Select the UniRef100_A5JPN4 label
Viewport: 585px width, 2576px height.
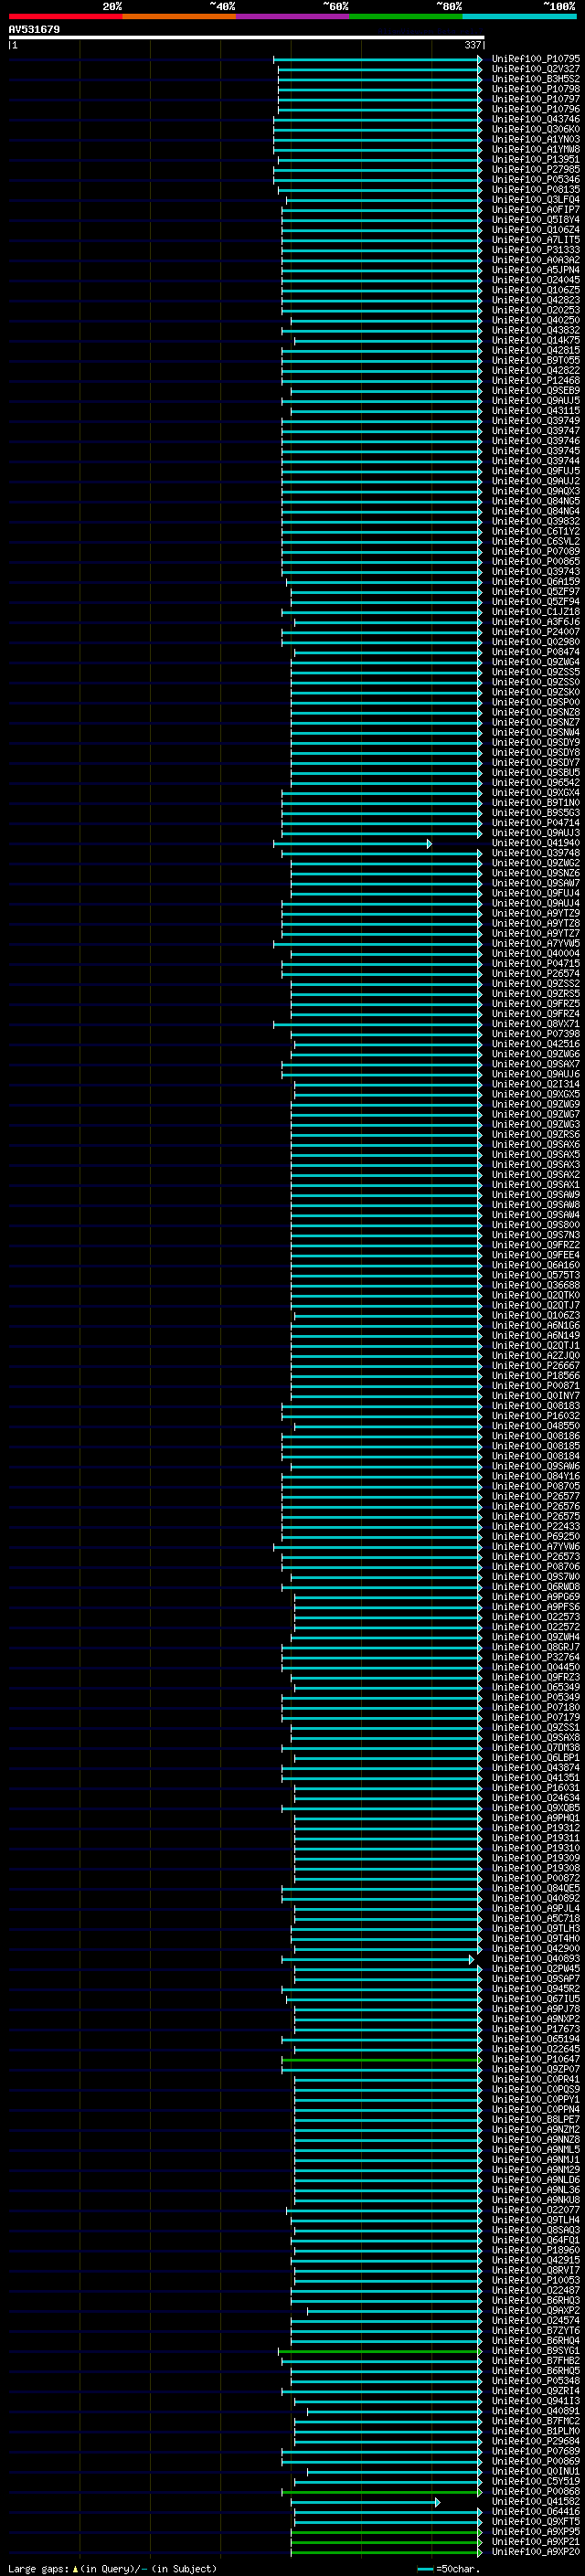point(535,270)
